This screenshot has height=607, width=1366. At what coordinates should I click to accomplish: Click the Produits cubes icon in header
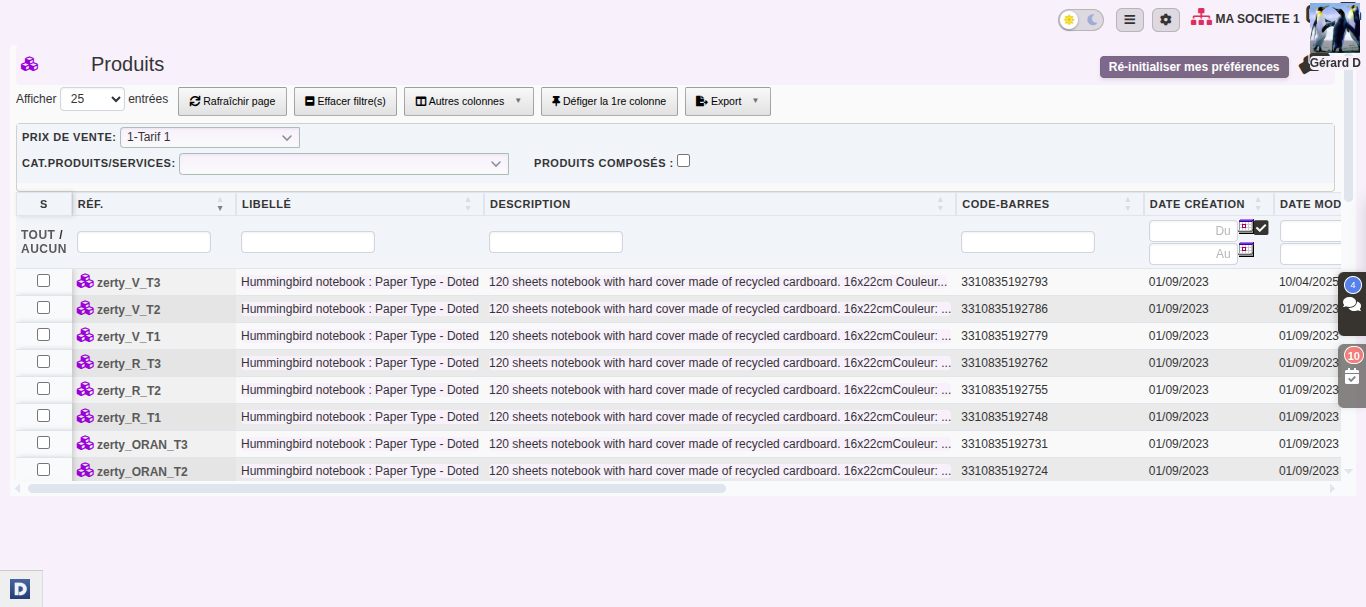point(30,65)
